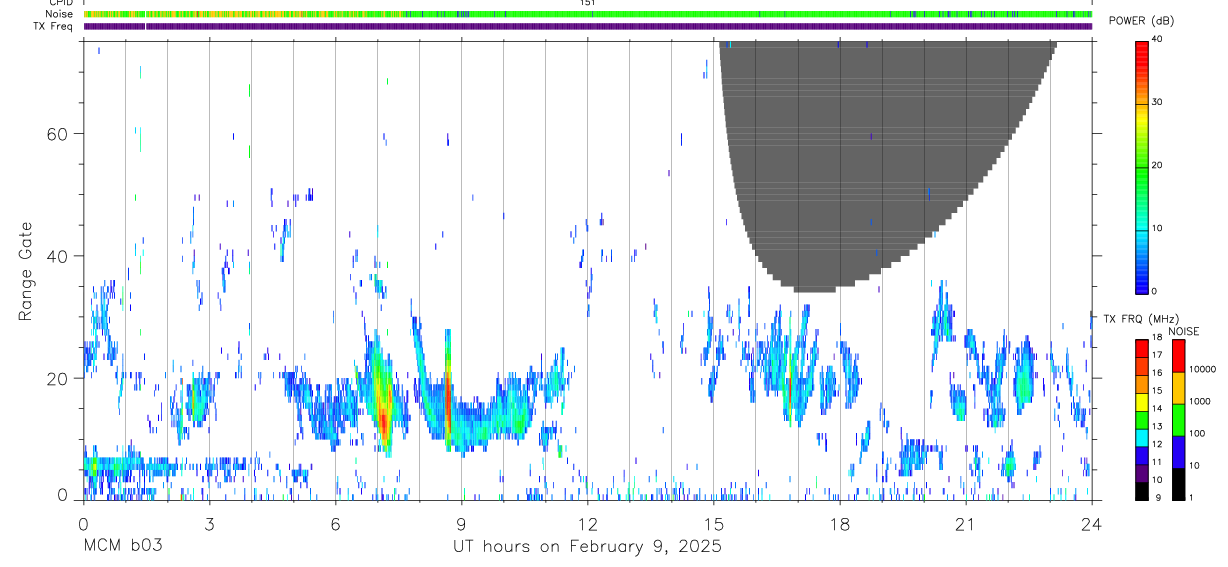This screenshot has width=1228, height=567.
Task: Click the 21 tick on UT hours axis
Action: pyautogui.click(x=966, y=523)
